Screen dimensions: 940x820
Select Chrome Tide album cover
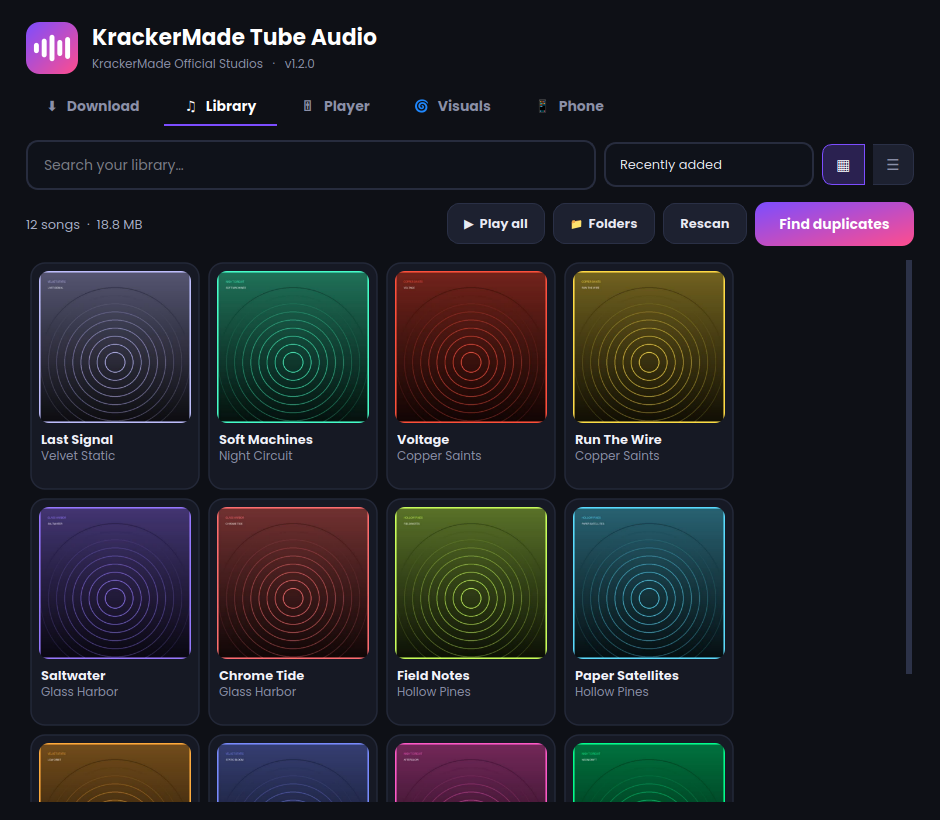tap(293, 583)
